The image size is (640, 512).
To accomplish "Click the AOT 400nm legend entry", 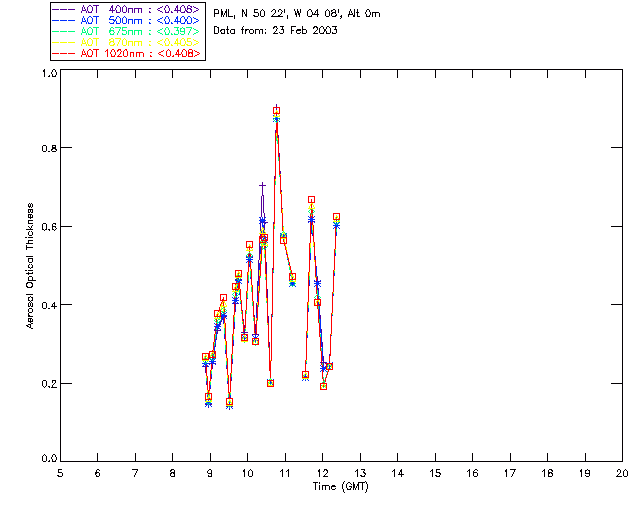I will (x=127, y=9).
